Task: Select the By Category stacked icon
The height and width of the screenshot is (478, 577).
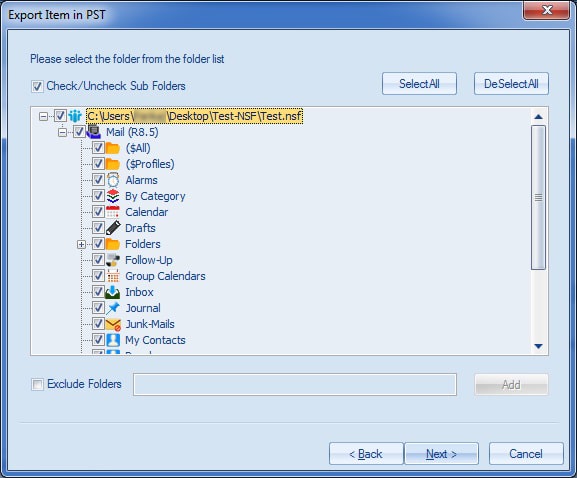Action: tap(113, 196)
